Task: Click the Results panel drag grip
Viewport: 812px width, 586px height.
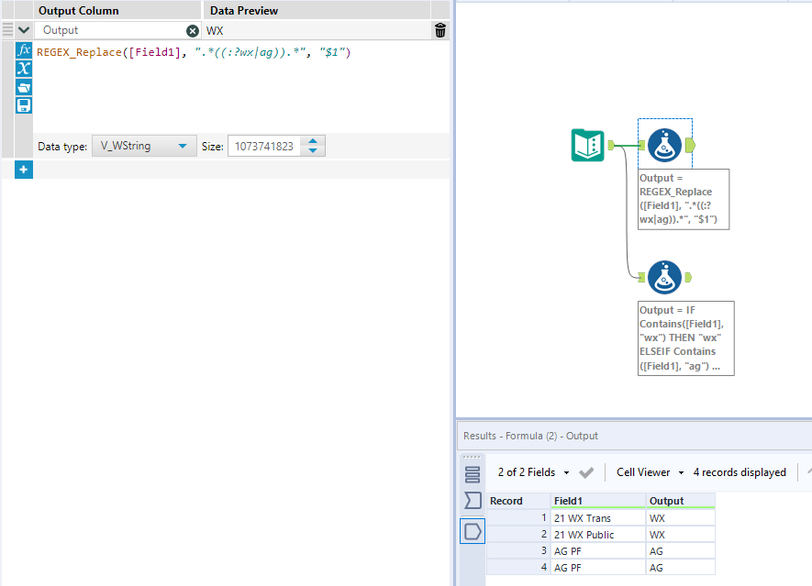Action: (471, 457)
